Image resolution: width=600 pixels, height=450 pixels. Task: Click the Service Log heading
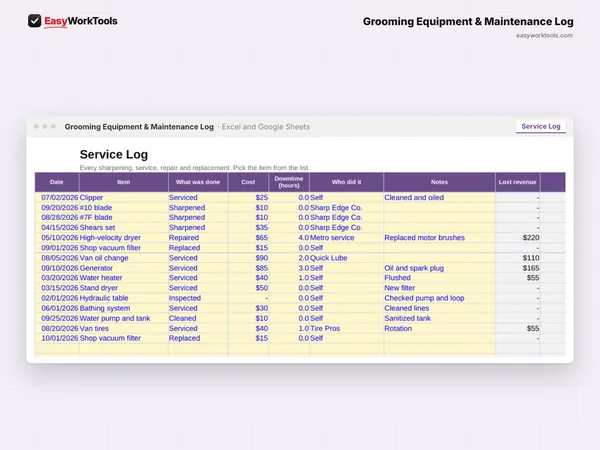(114, 155)
